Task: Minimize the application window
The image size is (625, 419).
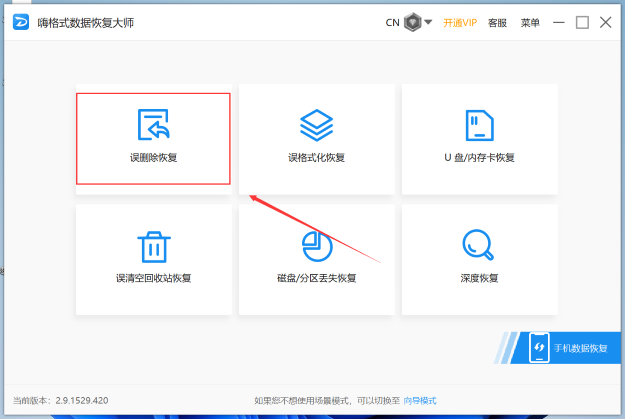Action: pos(559,22)
